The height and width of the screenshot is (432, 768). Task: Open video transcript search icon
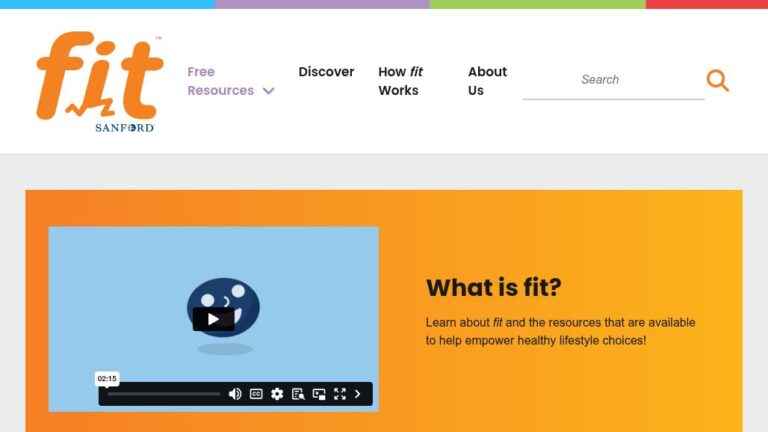click(298, 394)
